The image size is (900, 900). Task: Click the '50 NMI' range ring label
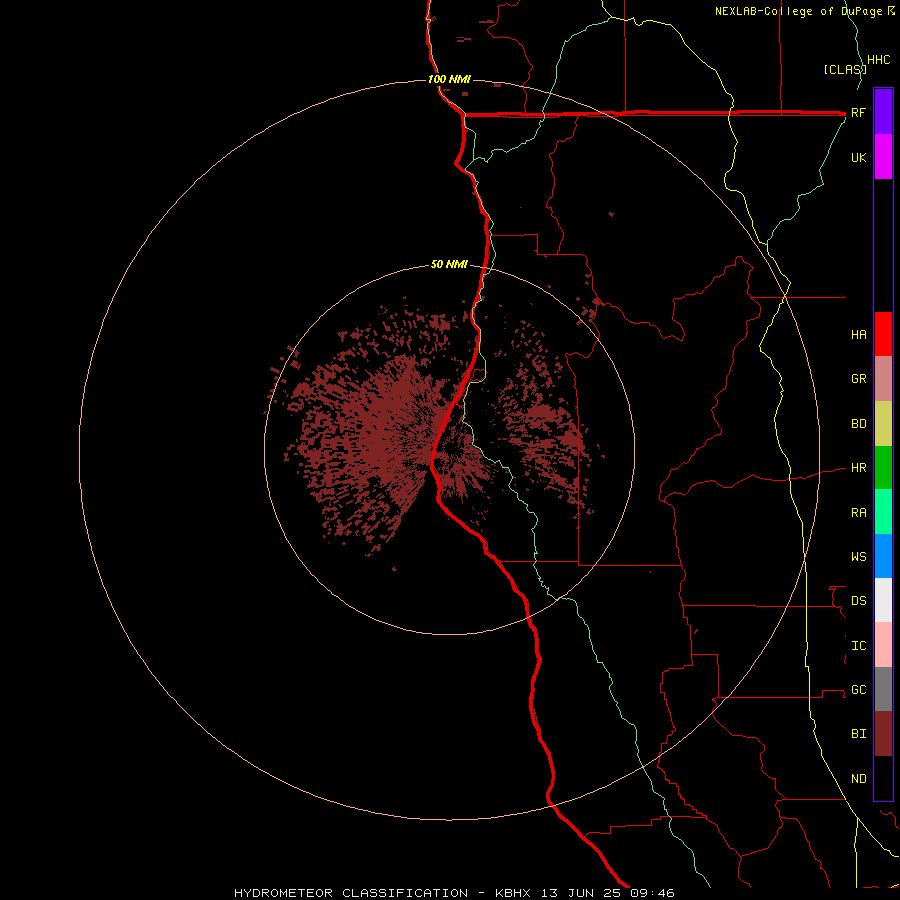coord(449,264)
